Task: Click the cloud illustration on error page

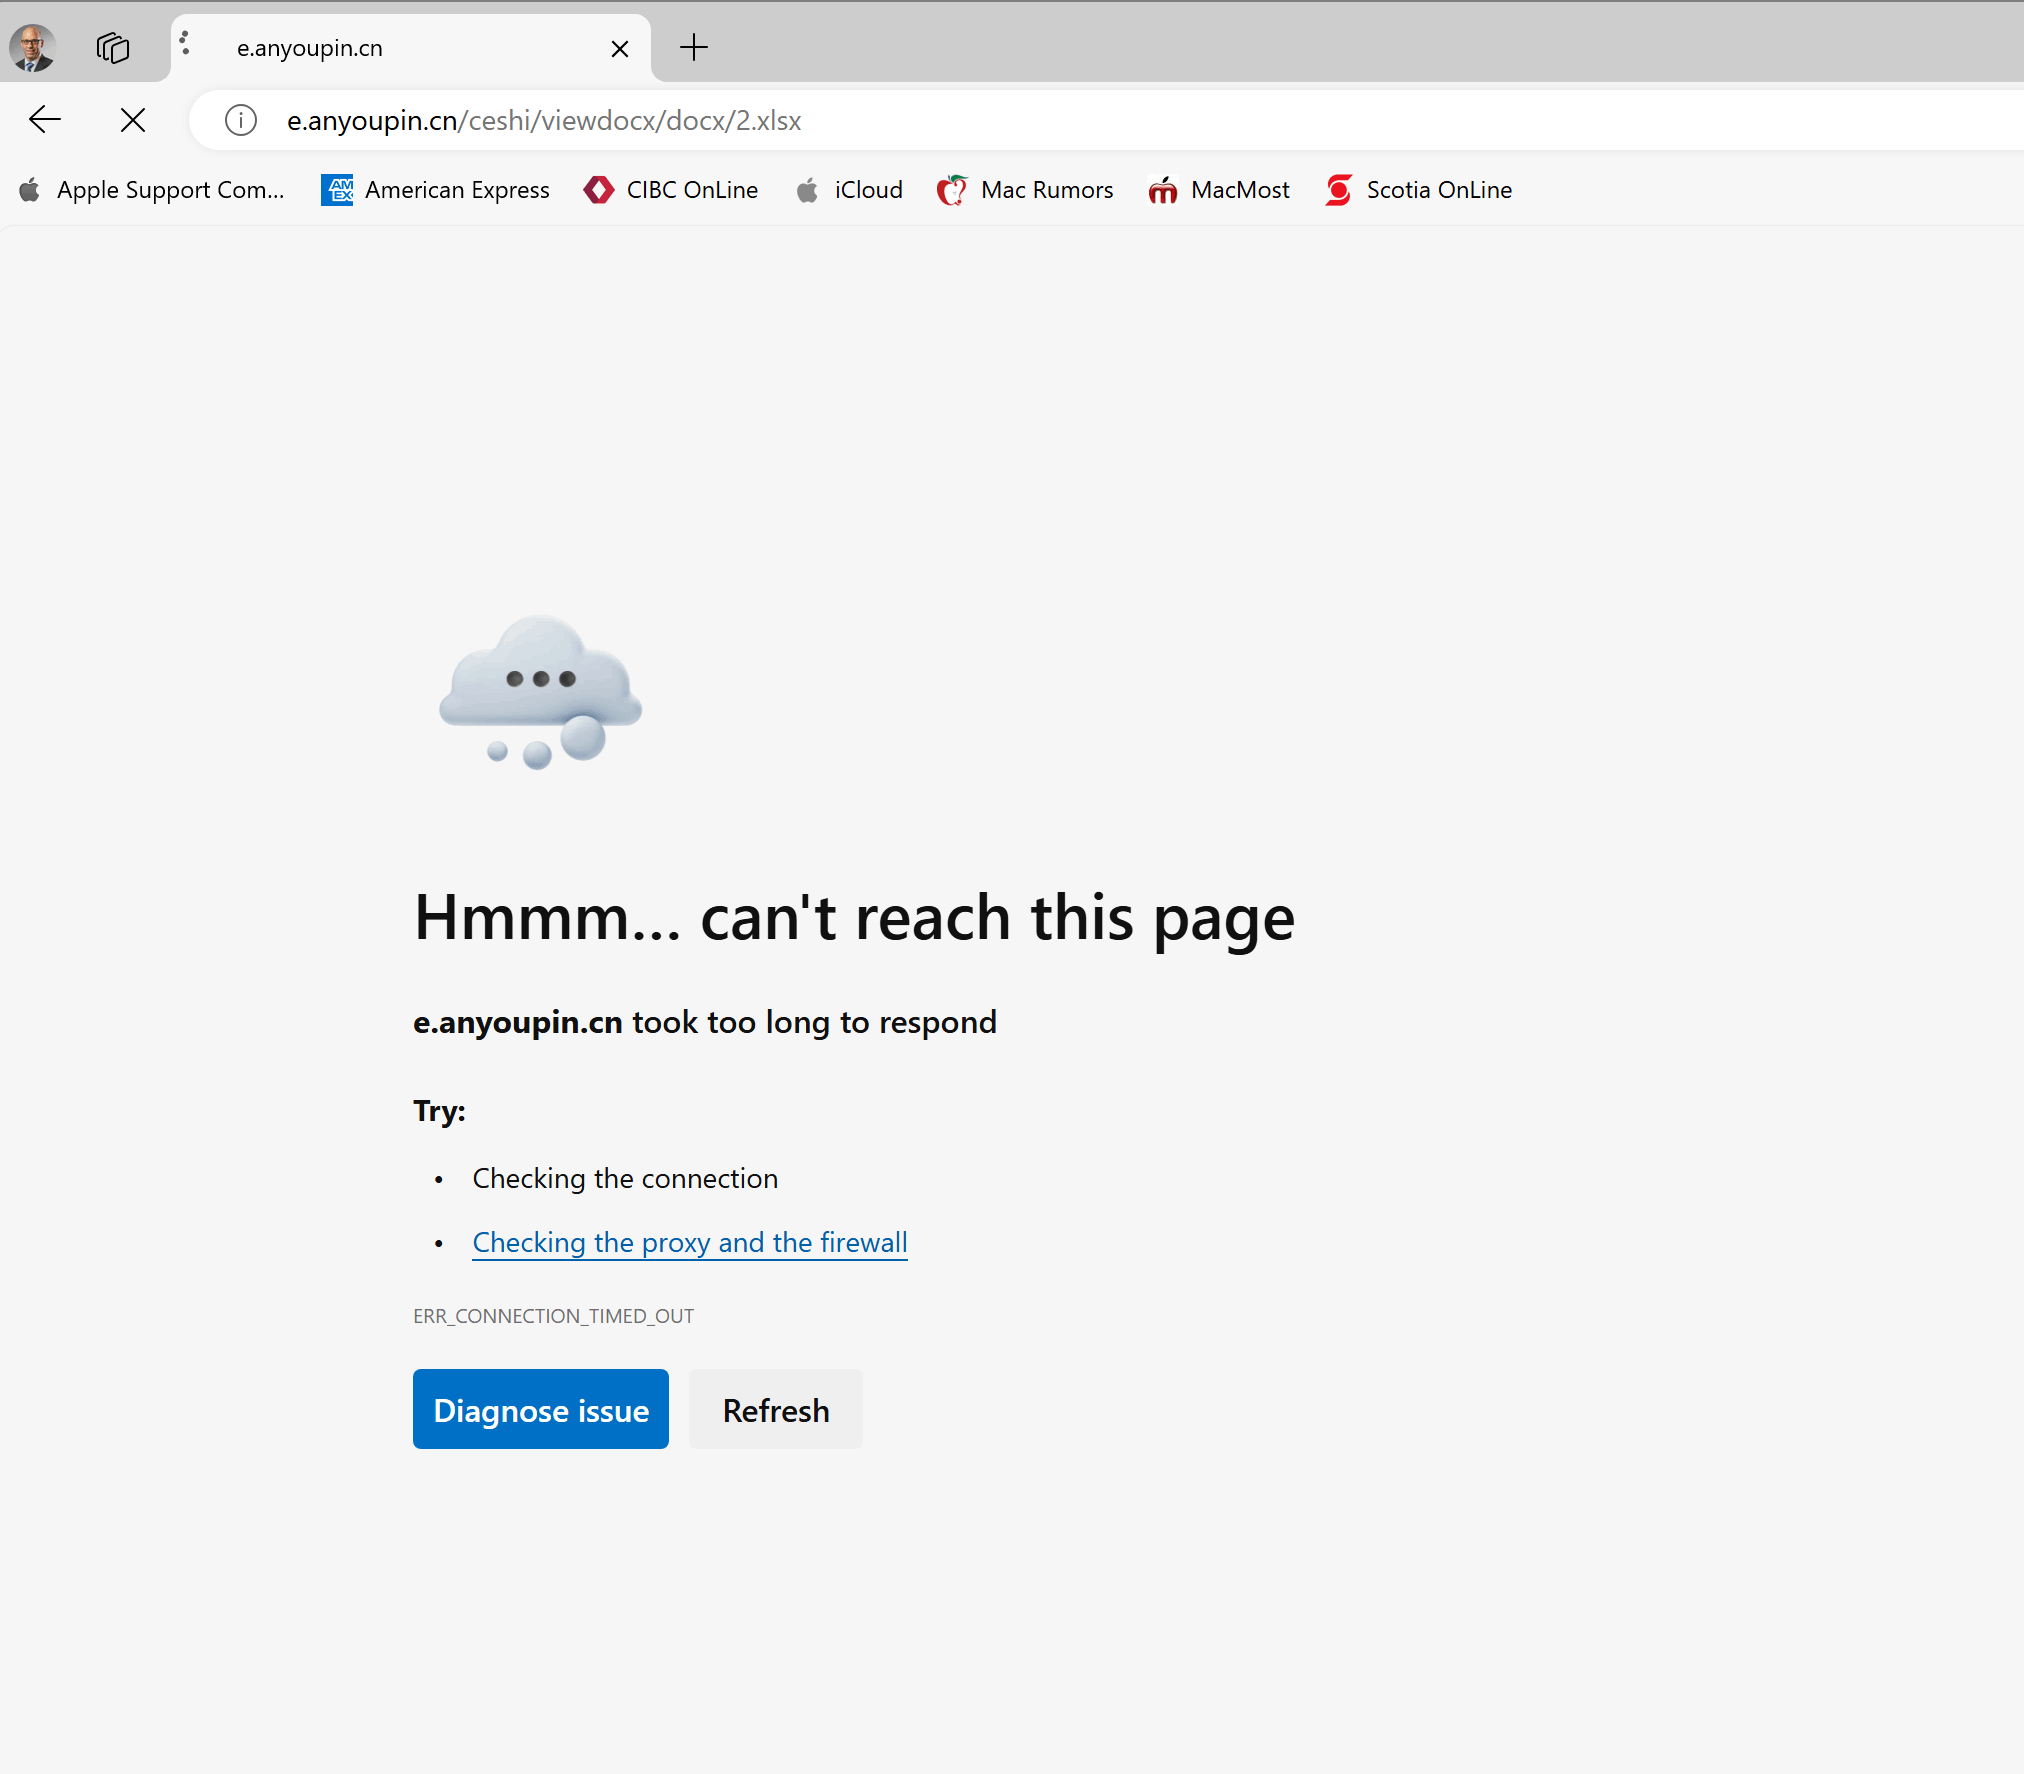Action: 541,690
